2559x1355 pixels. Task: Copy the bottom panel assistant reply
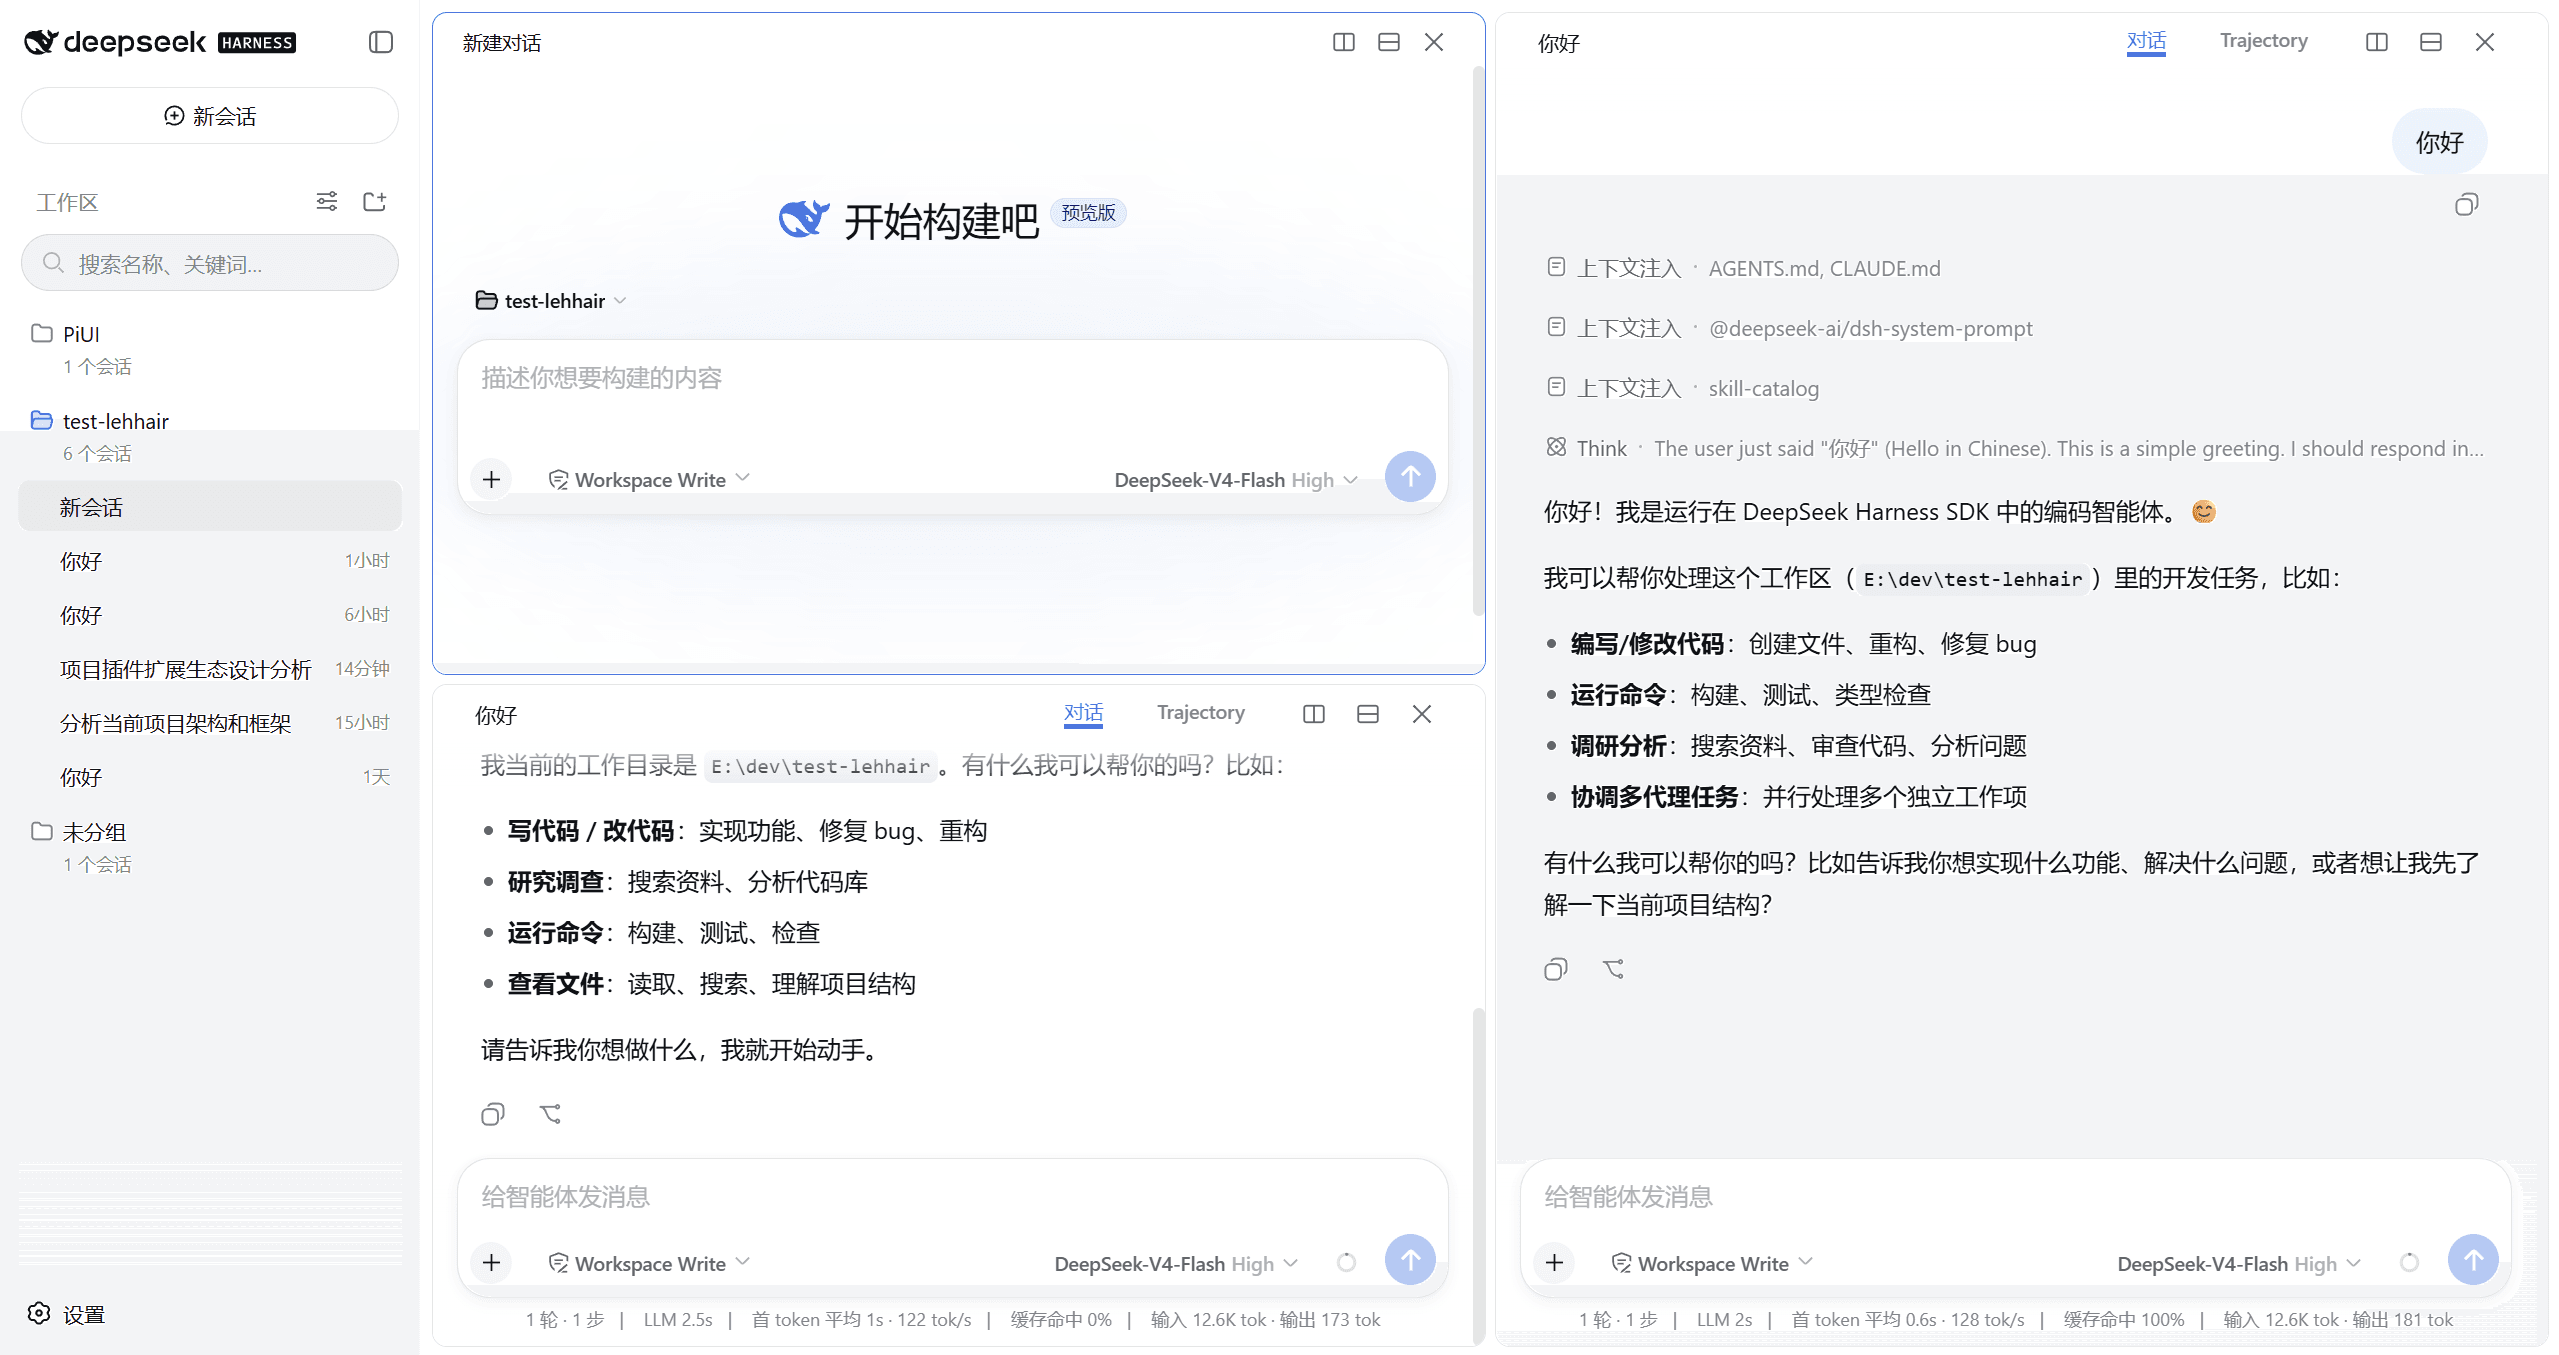(x=493, y=1114)
